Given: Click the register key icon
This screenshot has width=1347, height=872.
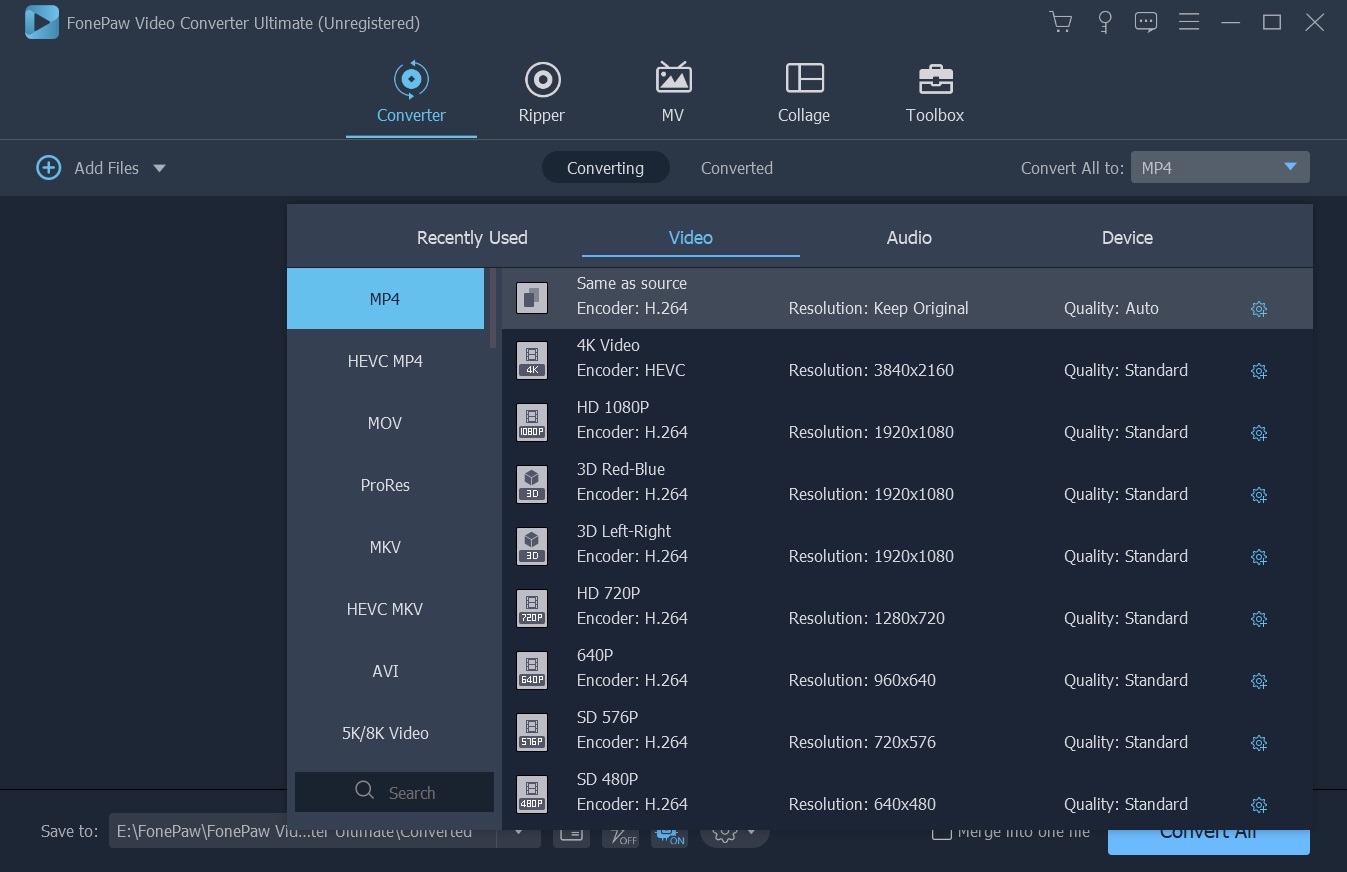Looking at the screenshot, I should [x=1104, y=22].
